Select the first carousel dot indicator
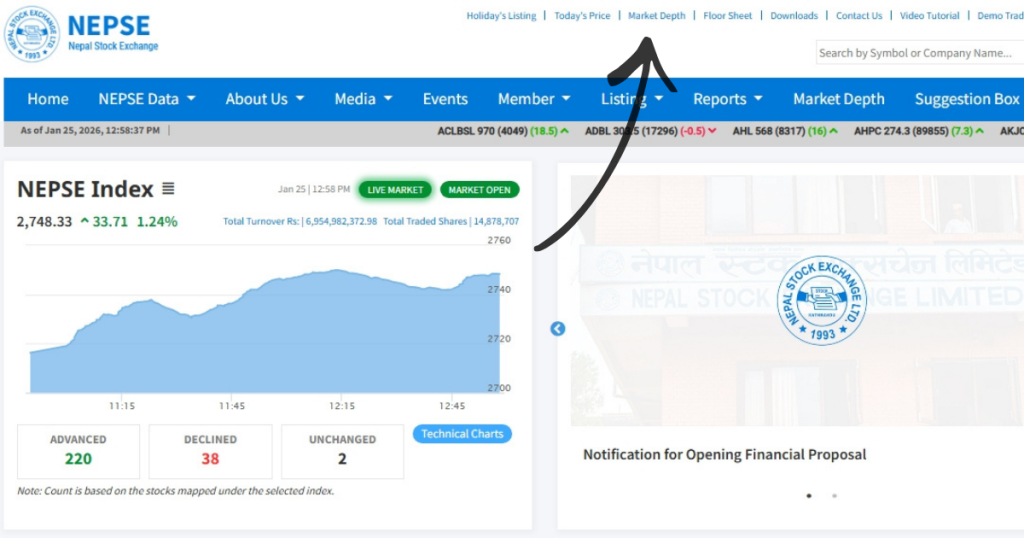 (x=808, y=496)
